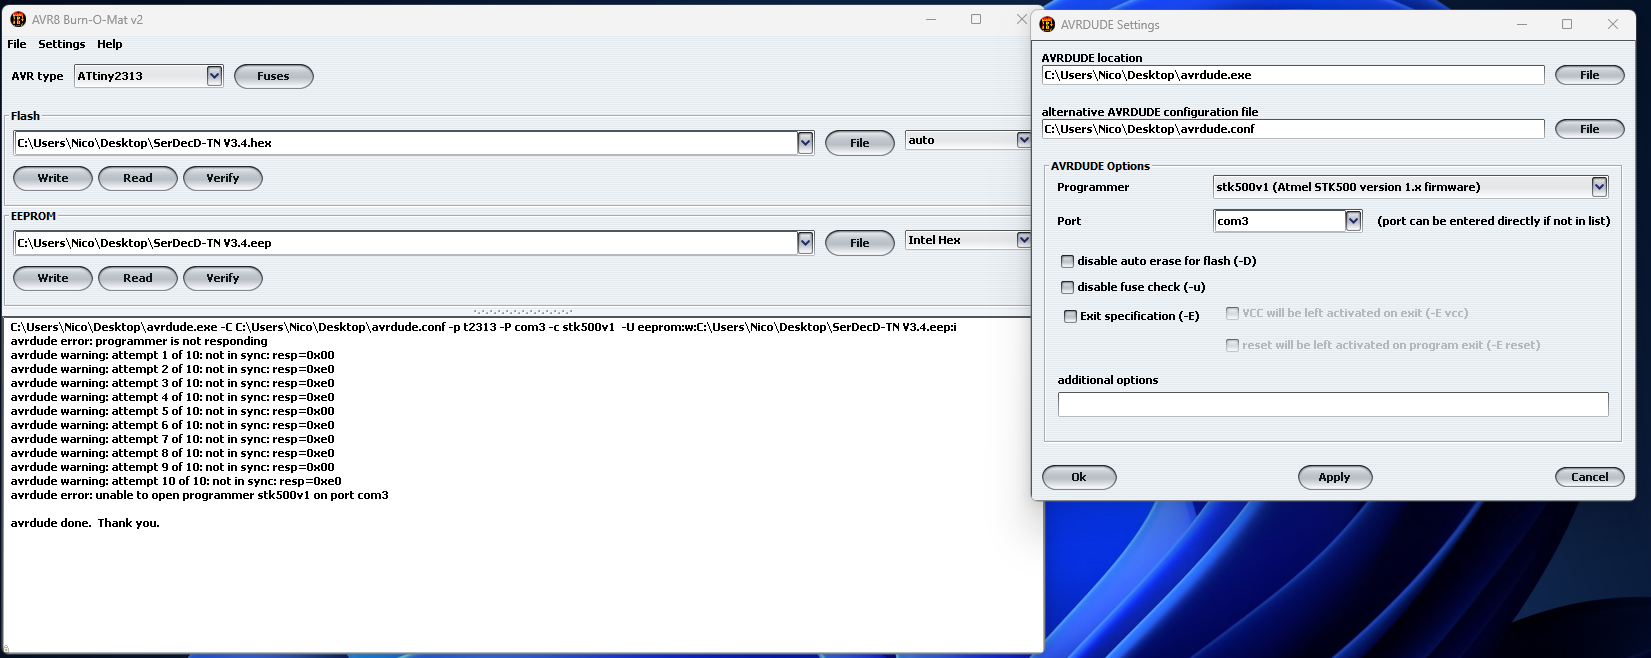Open the Flash format 'auto' dropdown
Viewport: 1651px width, 658px height.
coord(1023,140)
